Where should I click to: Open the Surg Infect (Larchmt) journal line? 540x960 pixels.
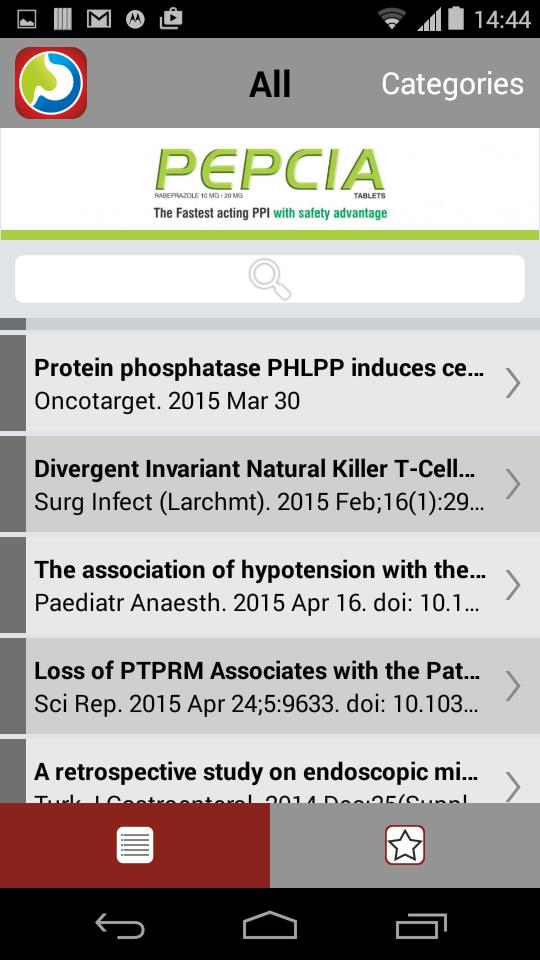pos(260,502)
